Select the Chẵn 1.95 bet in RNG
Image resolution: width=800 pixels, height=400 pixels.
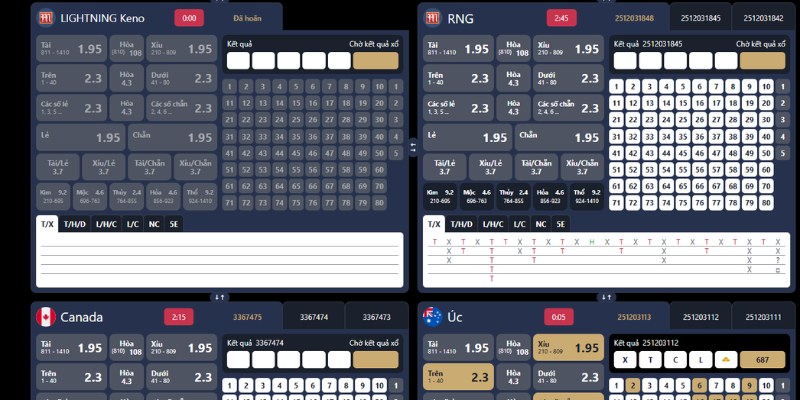tap(559, 137)
